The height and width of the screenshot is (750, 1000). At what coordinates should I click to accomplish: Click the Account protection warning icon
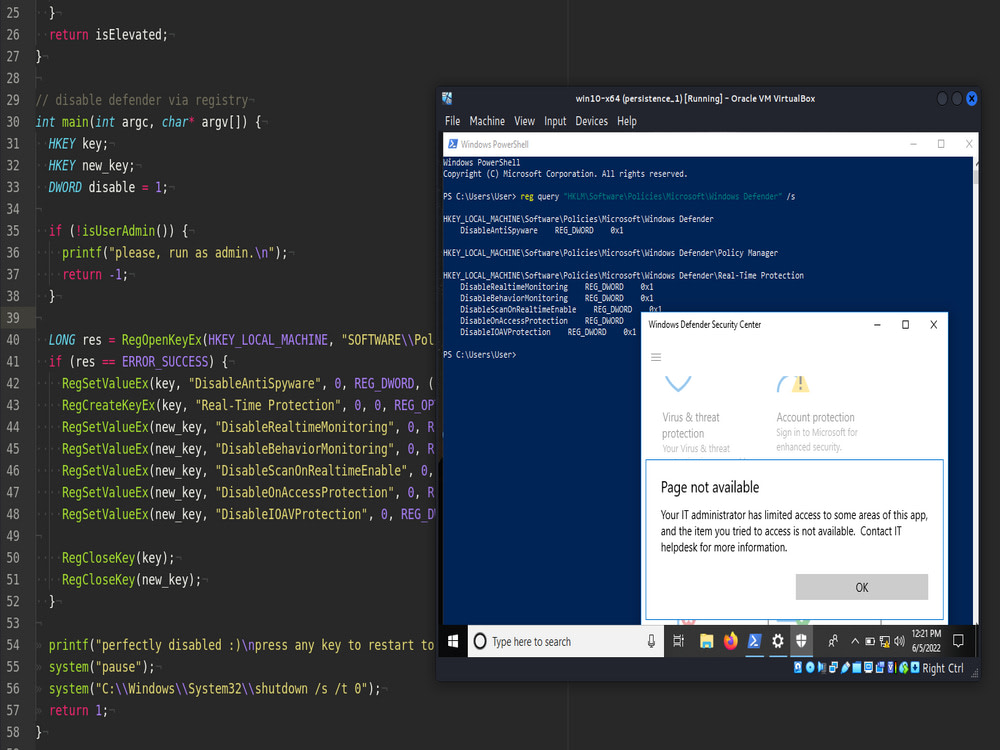[800, 384]
